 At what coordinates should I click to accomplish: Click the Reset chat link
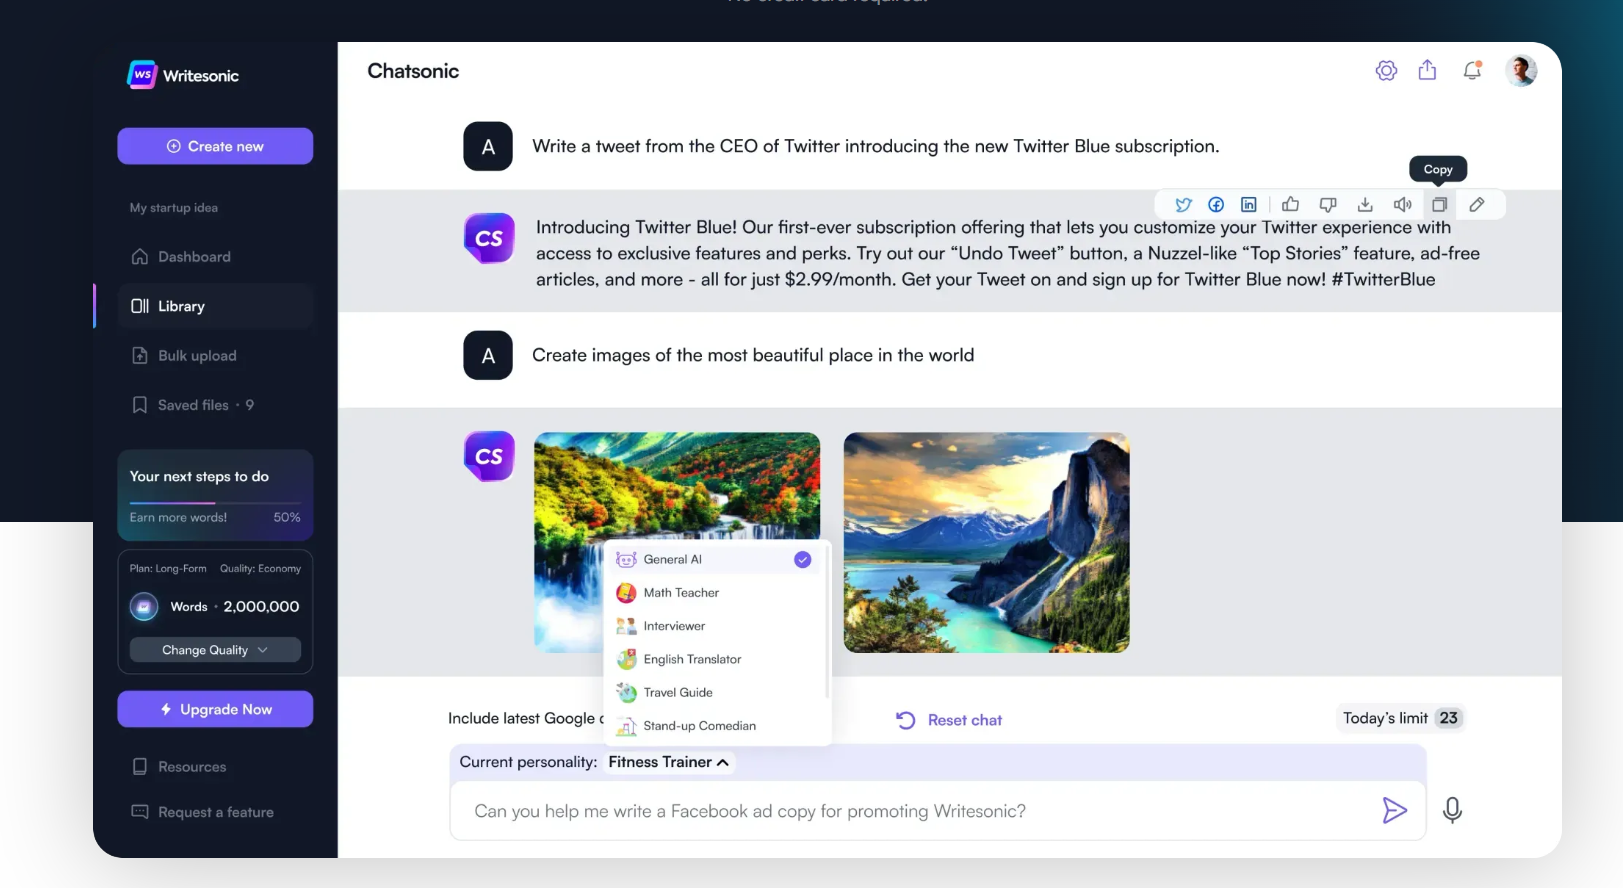(949, 720)
